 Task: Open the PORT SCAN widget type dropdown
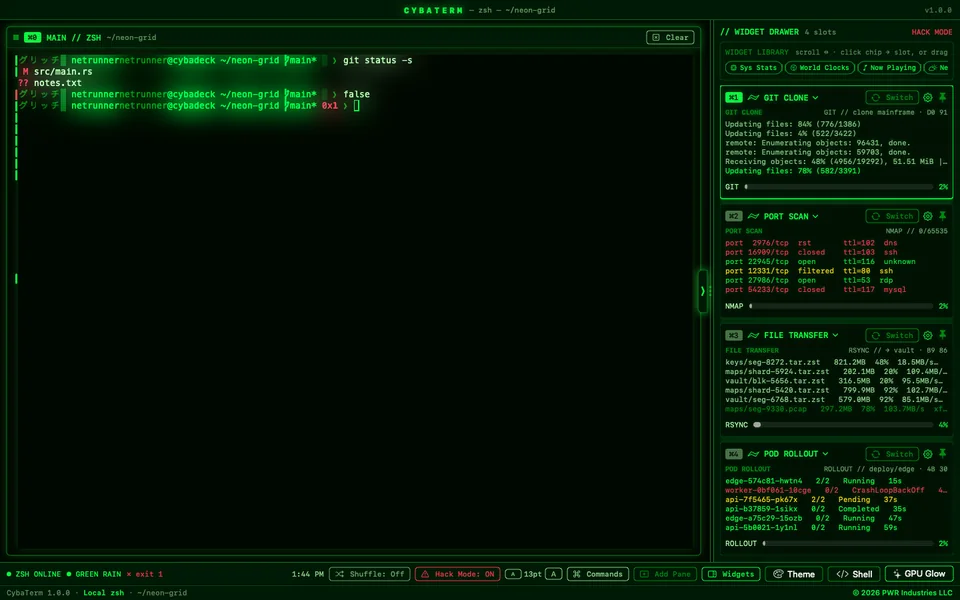pos(791,216)
